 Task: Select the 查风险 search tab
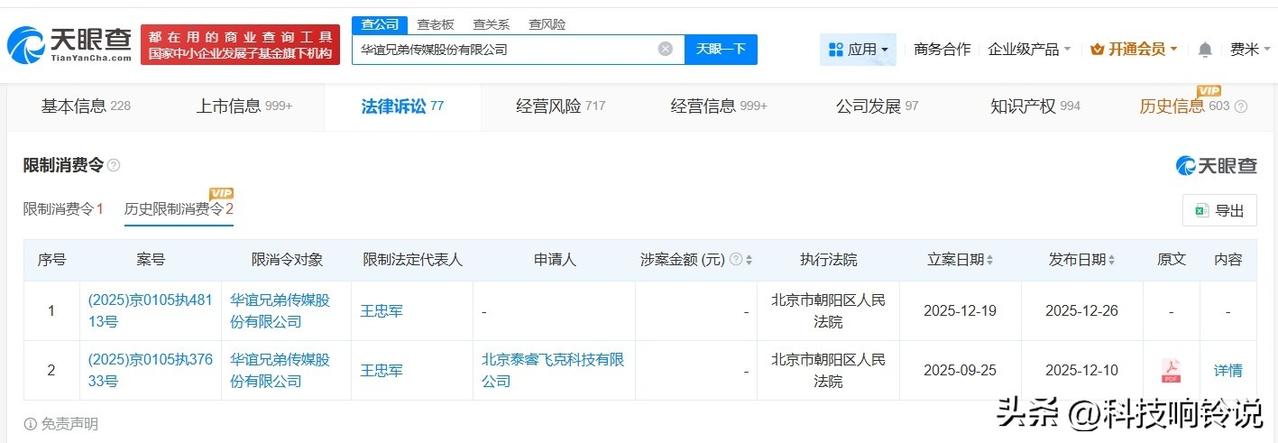point(547,24)
